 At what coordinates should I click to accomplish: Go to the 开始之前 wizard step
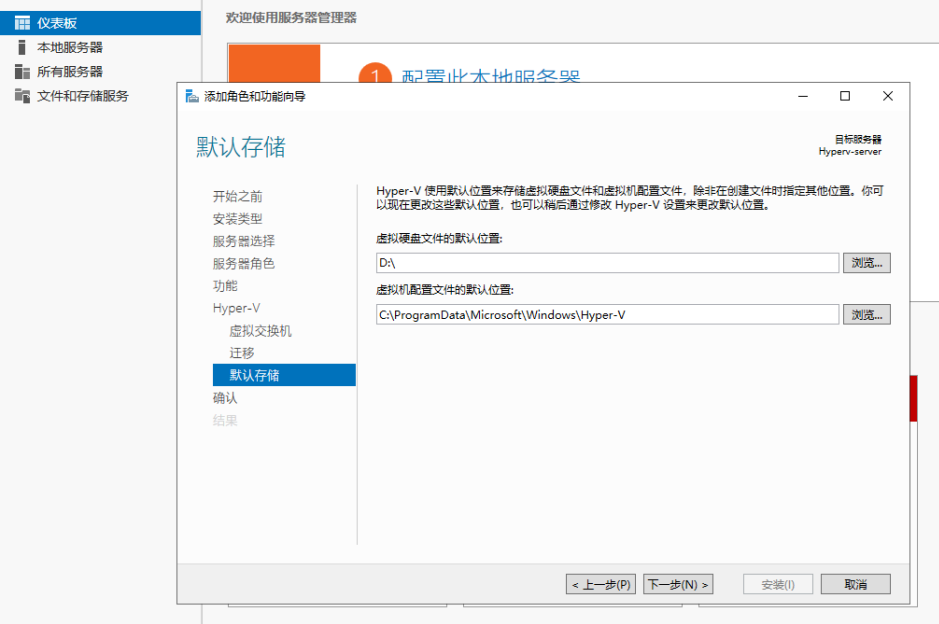238,196
